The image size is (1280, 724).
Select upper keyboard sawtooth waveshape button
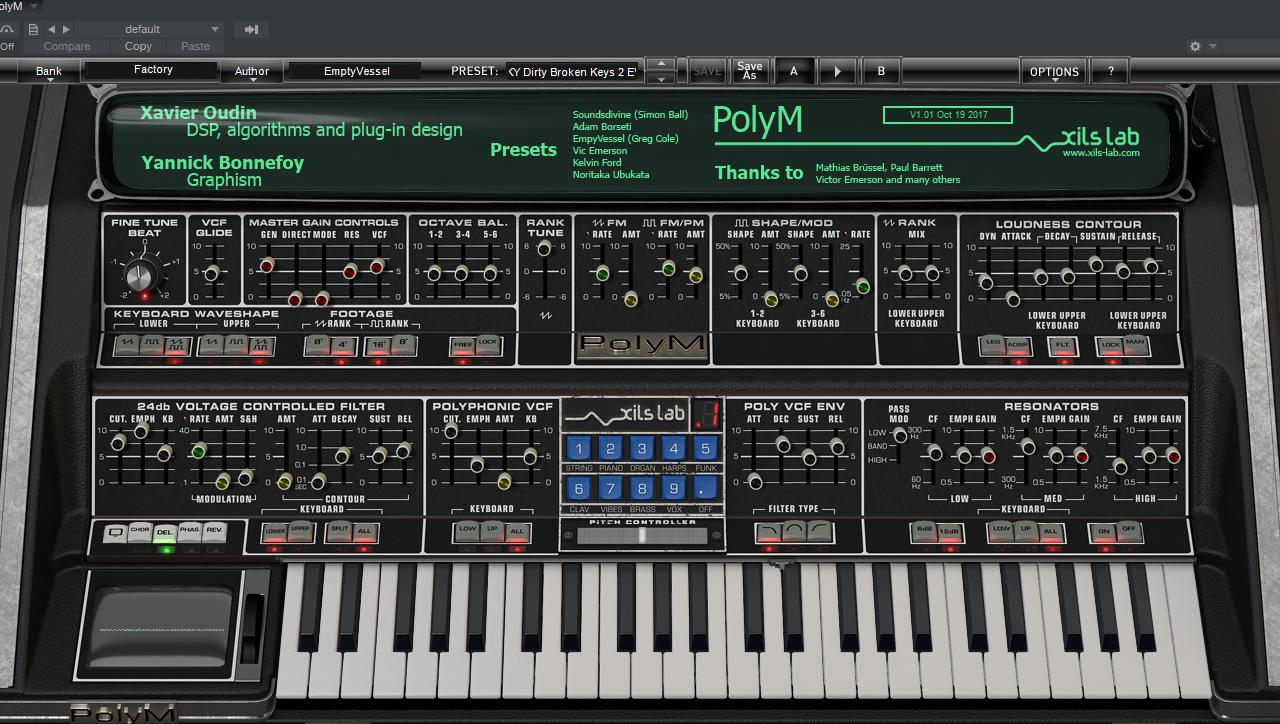(212, 345)
